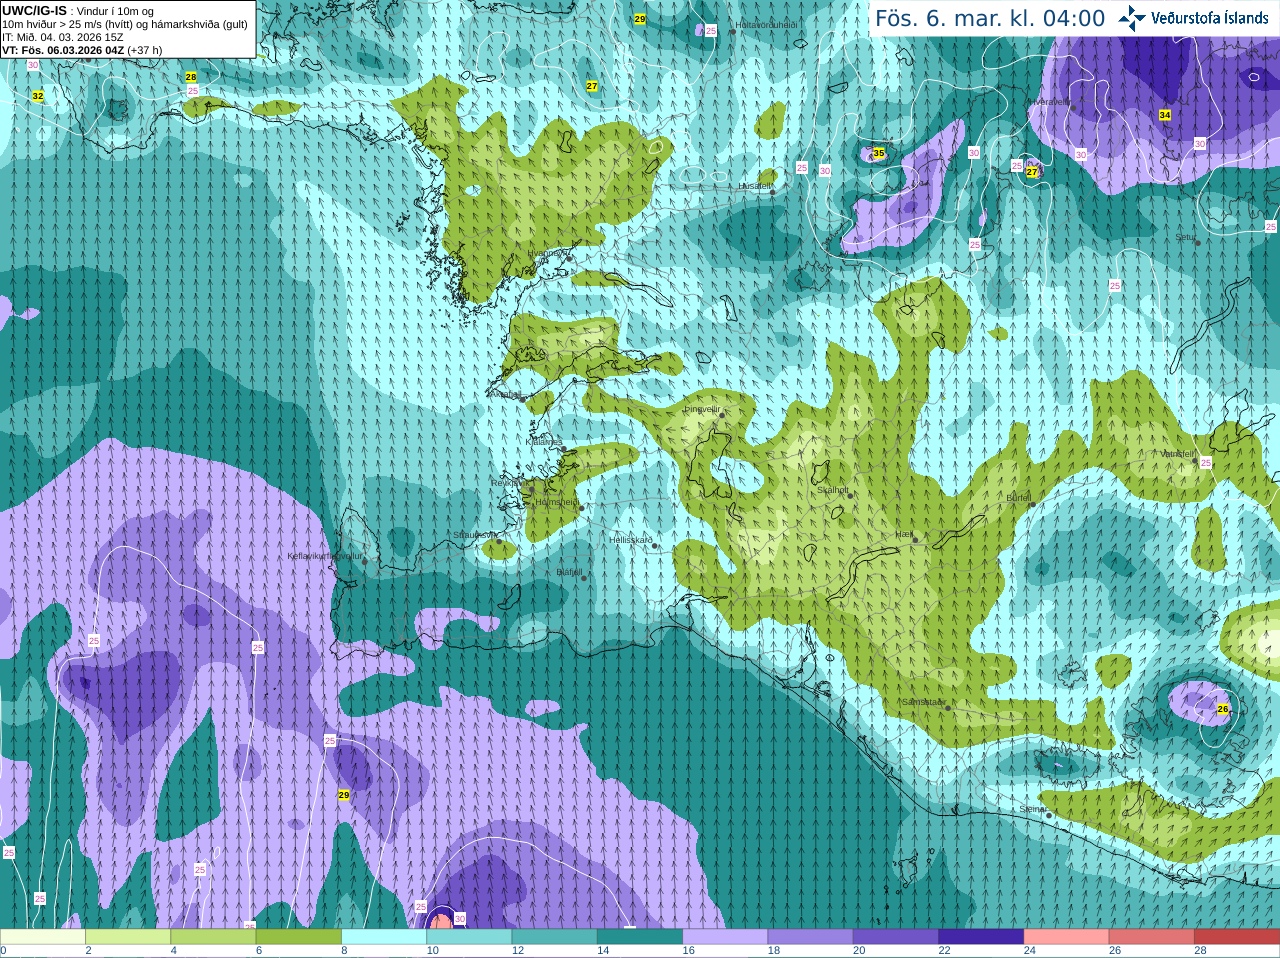Screen dimensions: 1280x958
Task: Click the Skálholt station label
Action: 833,490
